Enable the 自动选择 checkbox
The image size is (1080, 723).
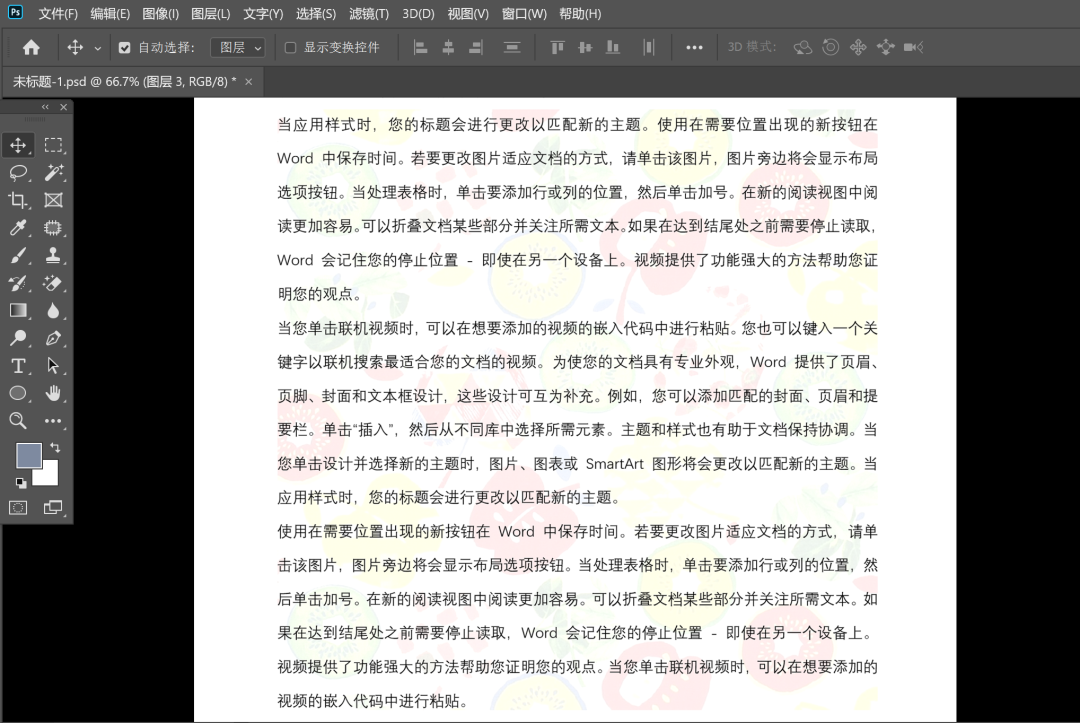pyautogui.click(x=124, y=47)
